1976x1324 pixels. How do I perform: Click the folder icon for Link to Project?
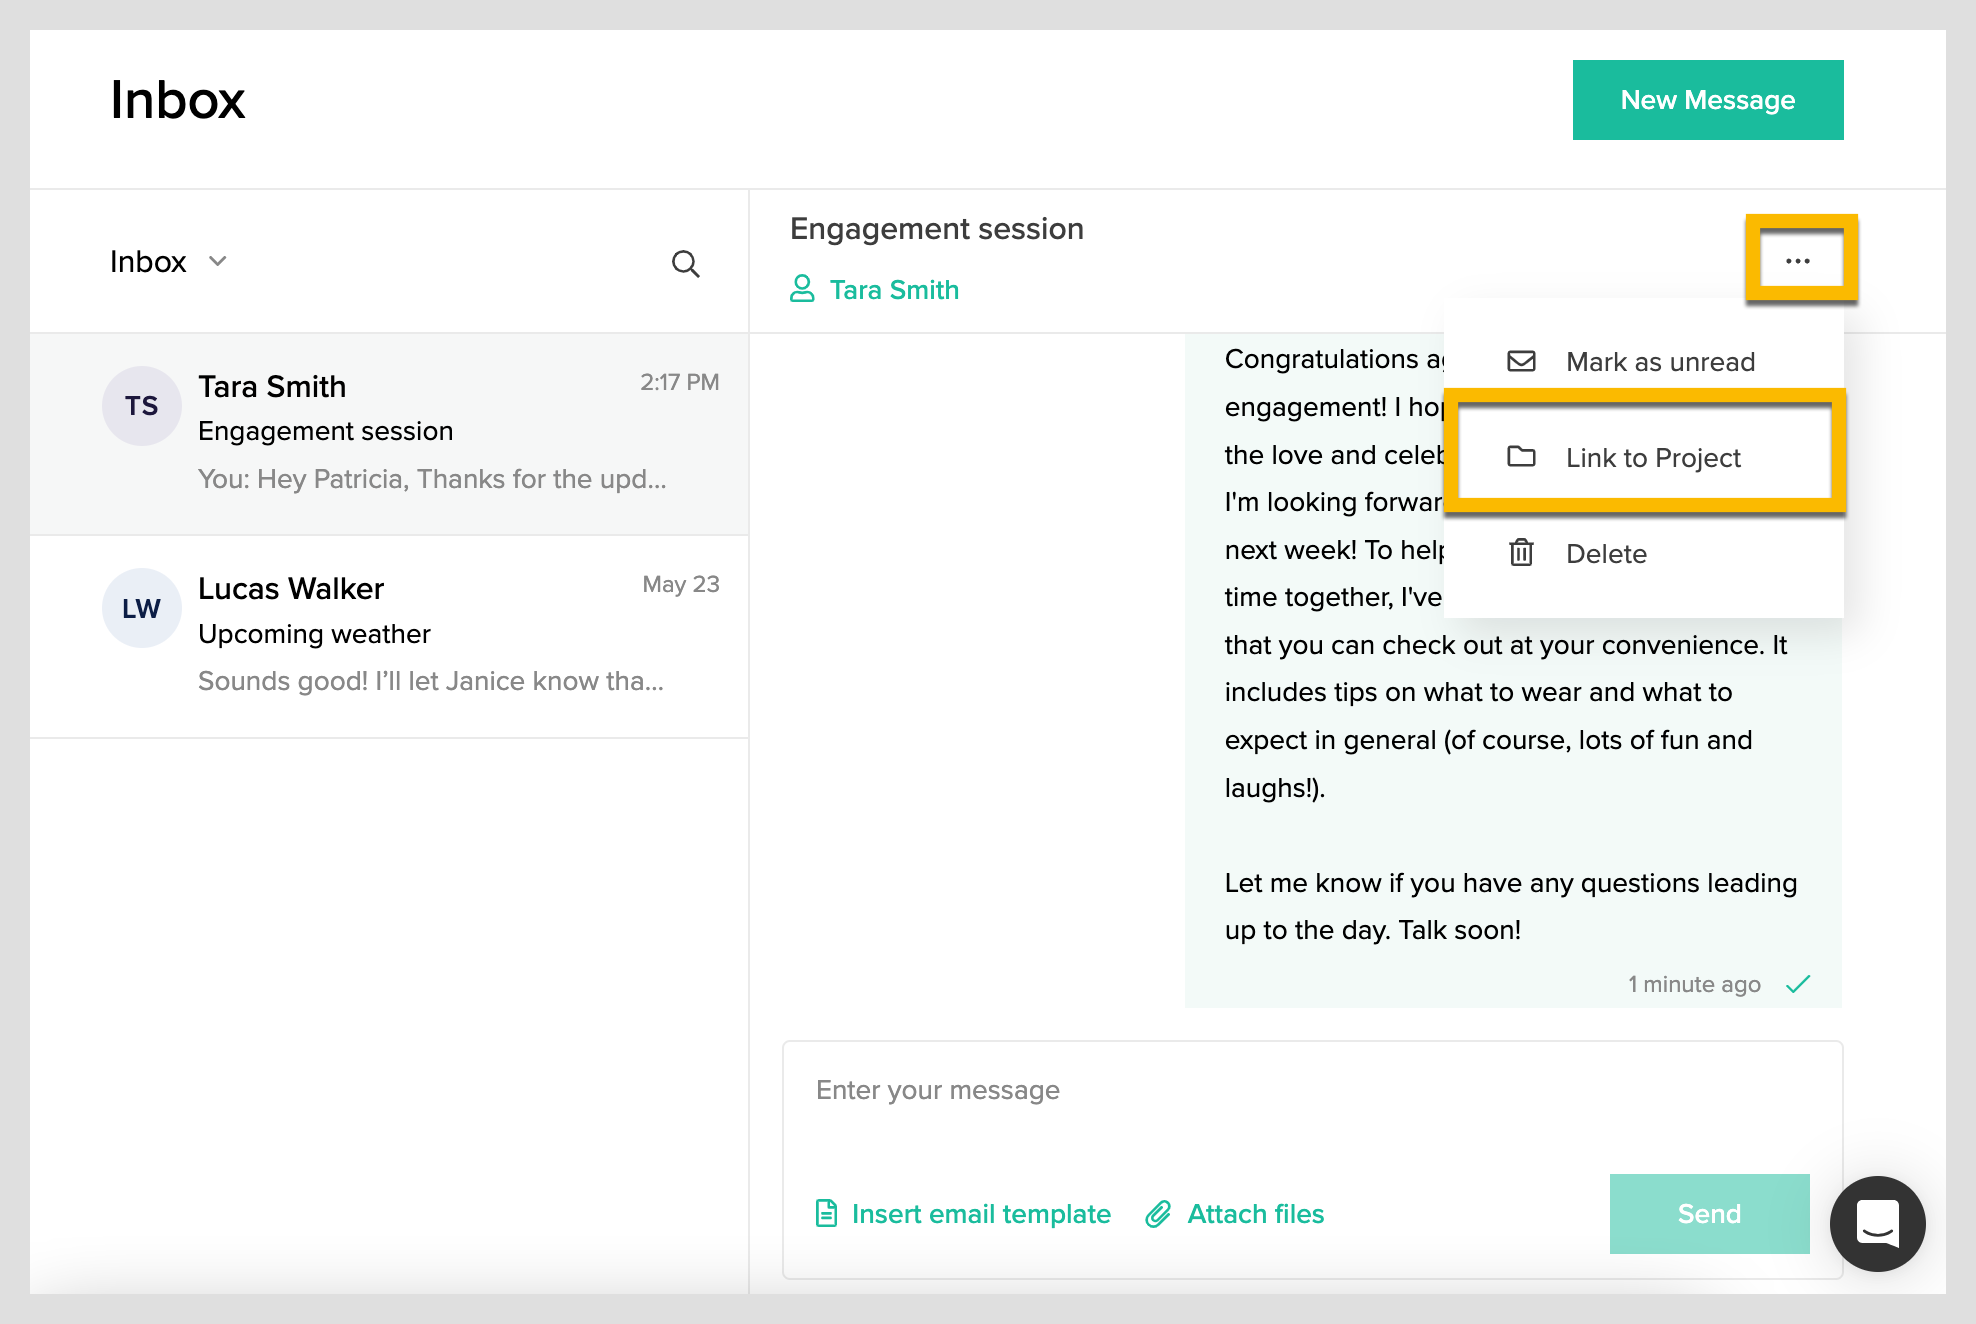point(1521,457)
